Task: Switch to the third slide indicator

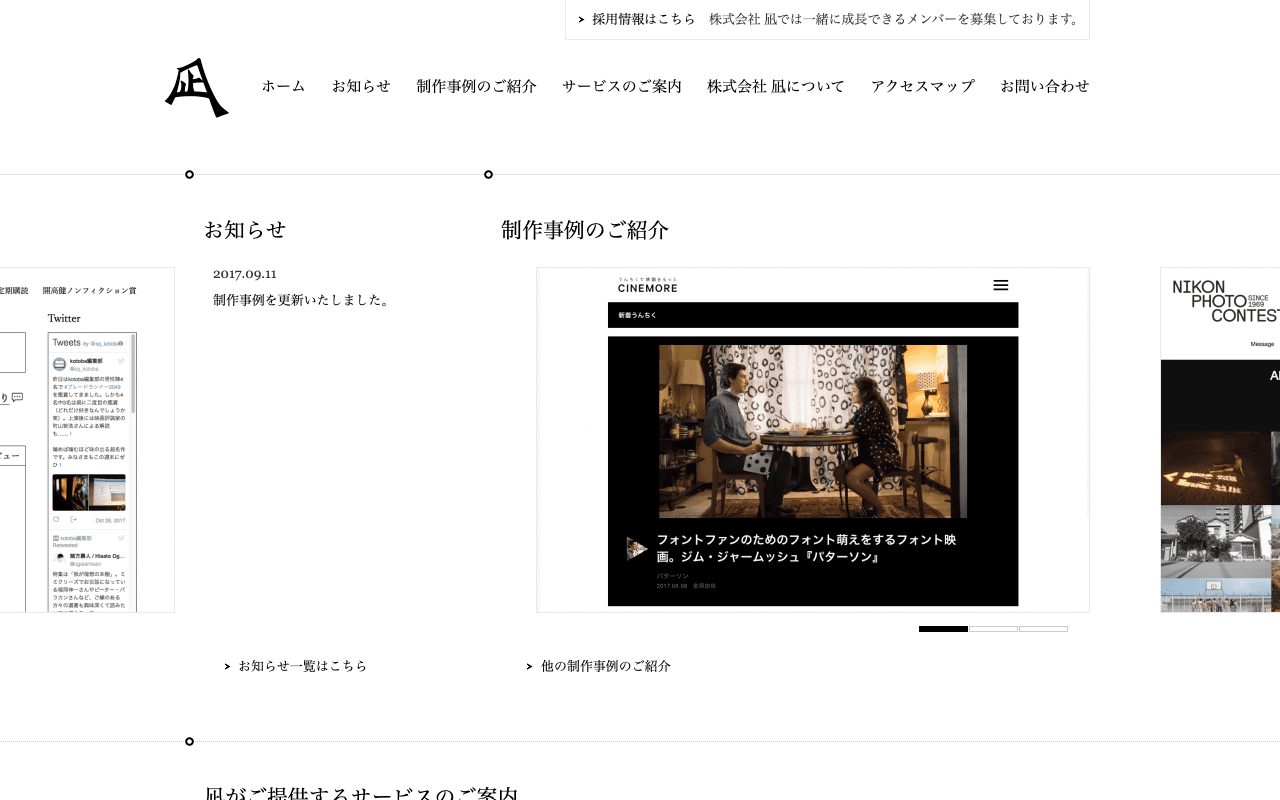Action: pos(1043,629)
